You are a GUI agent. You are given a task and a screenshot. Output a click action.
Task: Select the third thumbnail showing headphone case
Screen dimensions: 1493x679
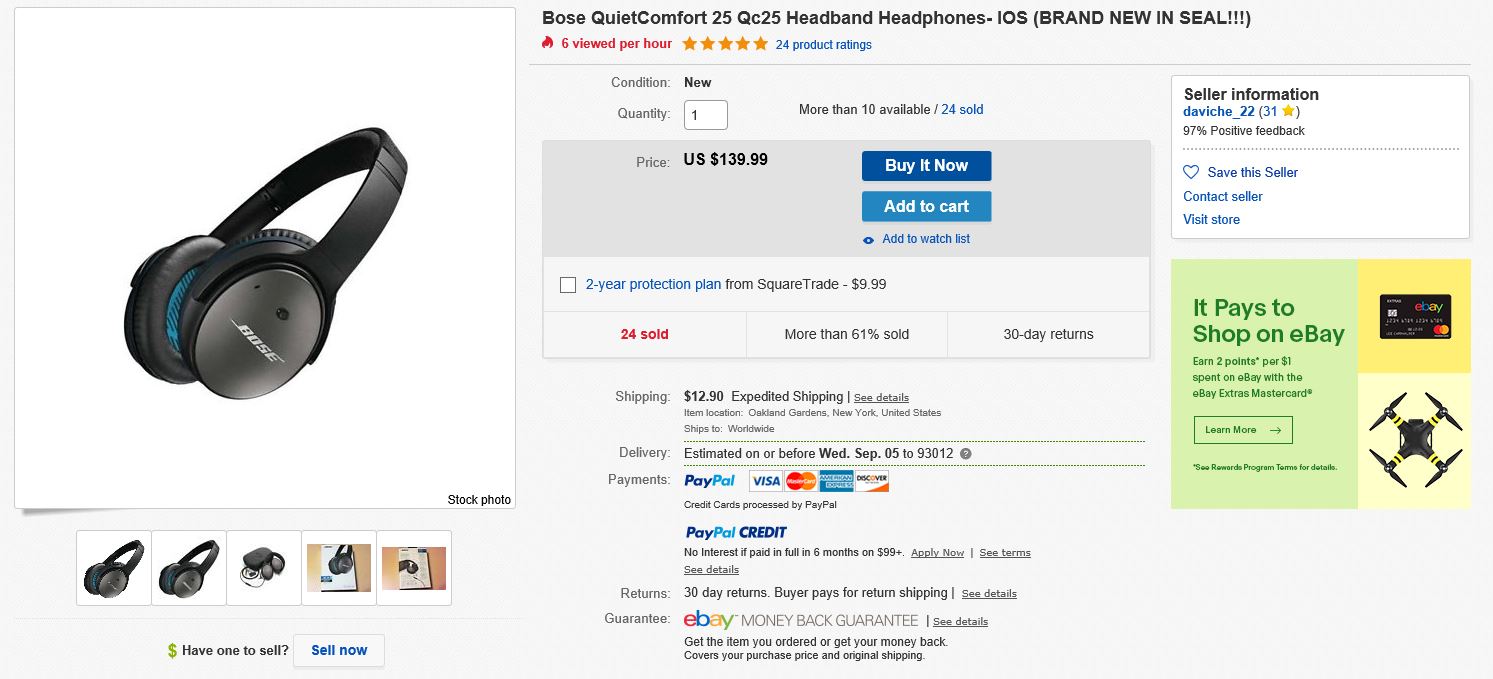click(x=264, y=567)
